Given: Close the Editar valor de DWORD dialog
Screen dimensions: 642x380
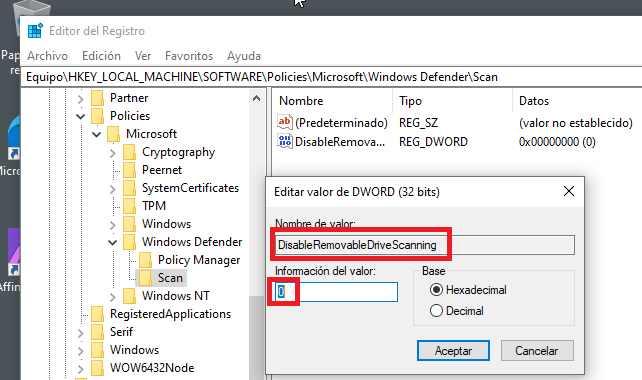Looking at the screenshot, I should [x=569, y=191].
